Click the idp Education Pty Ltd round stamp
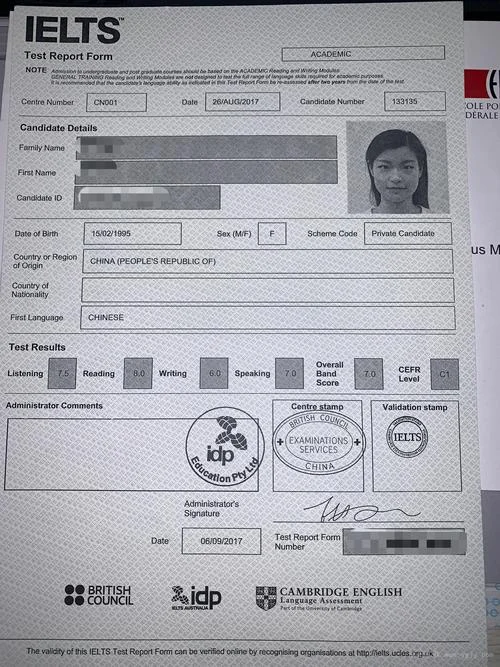This screenshot has width=500, height=667. click(x=225, y=446)
